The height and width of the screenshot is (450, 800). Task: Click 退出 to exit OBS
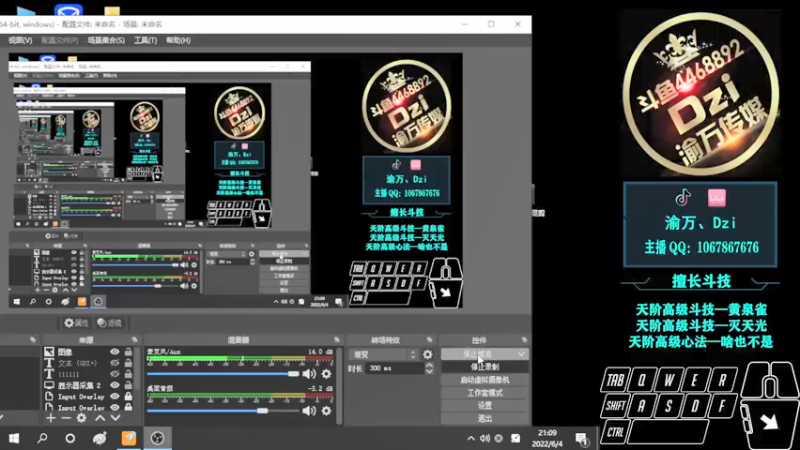tap(485, 418)
